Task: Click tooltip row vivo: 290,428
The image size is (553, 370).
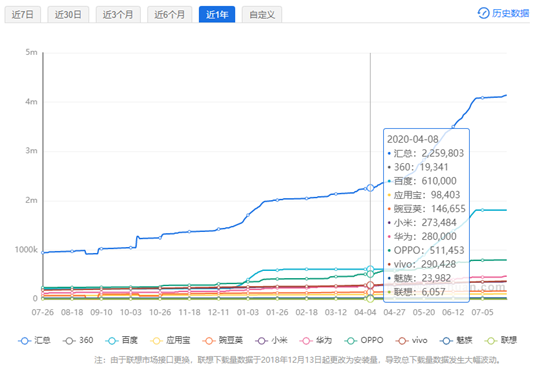Action: (x=421, y=264)
